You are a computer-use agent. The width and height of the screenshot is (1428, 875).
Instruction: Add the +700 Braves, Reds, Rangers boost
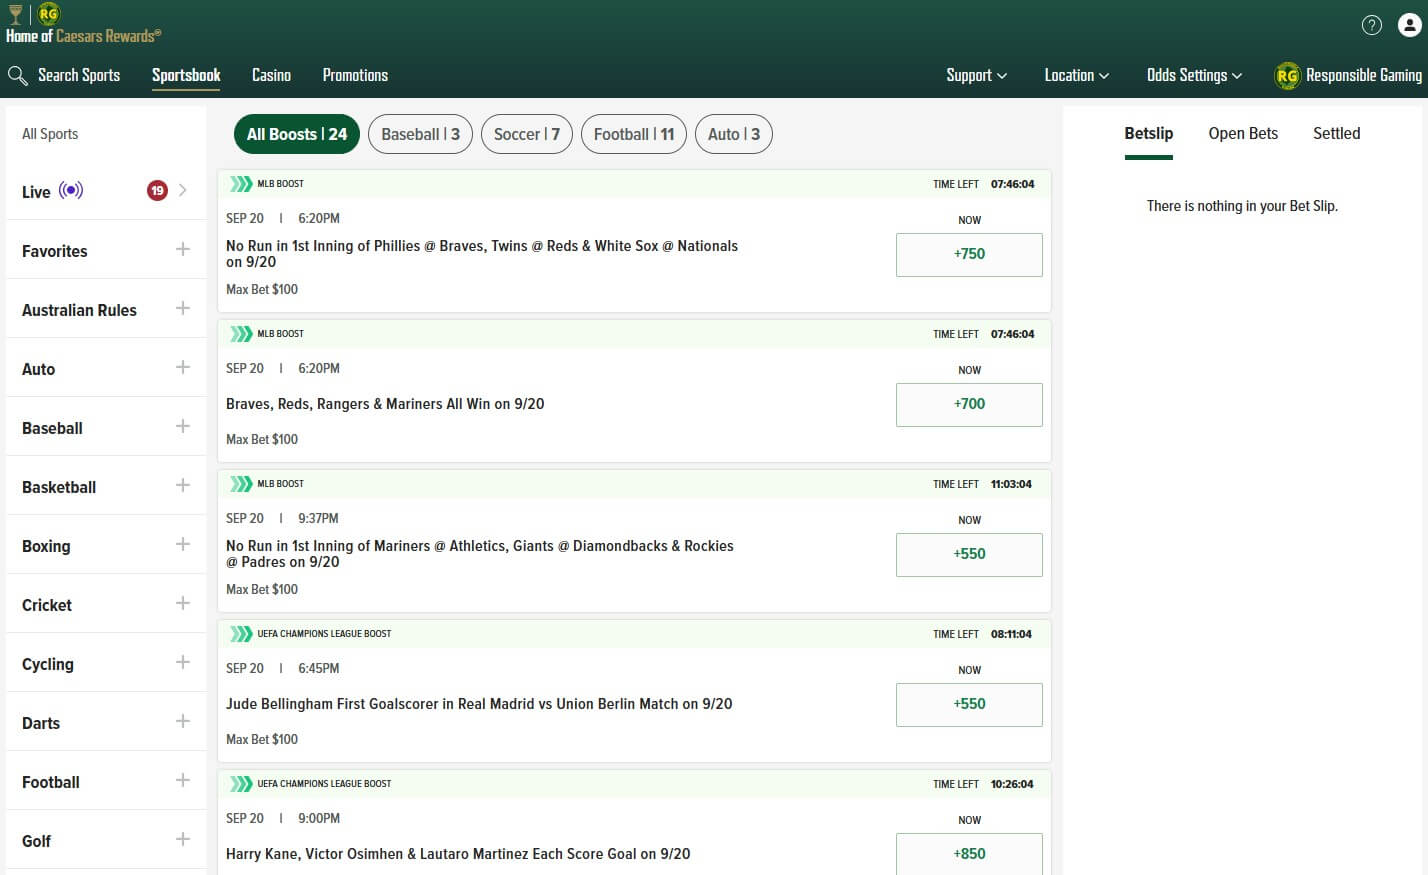click(969, 404)
